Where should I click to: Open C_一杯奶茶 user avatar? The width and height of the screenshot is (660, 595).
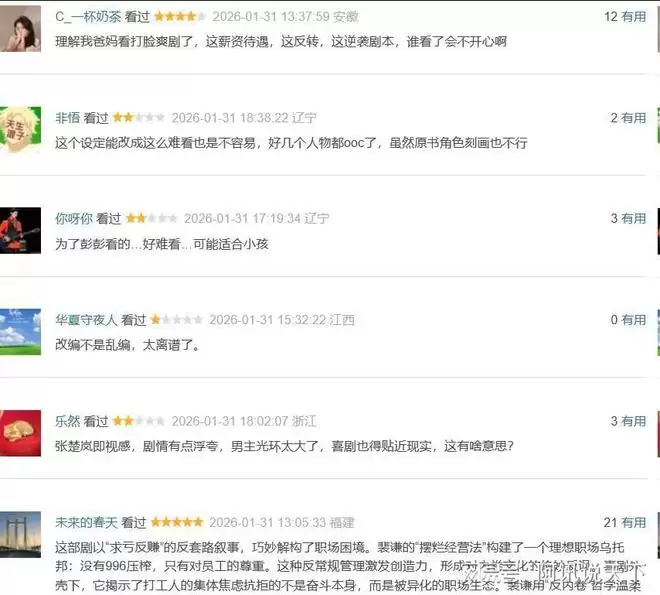click(20, 29)
